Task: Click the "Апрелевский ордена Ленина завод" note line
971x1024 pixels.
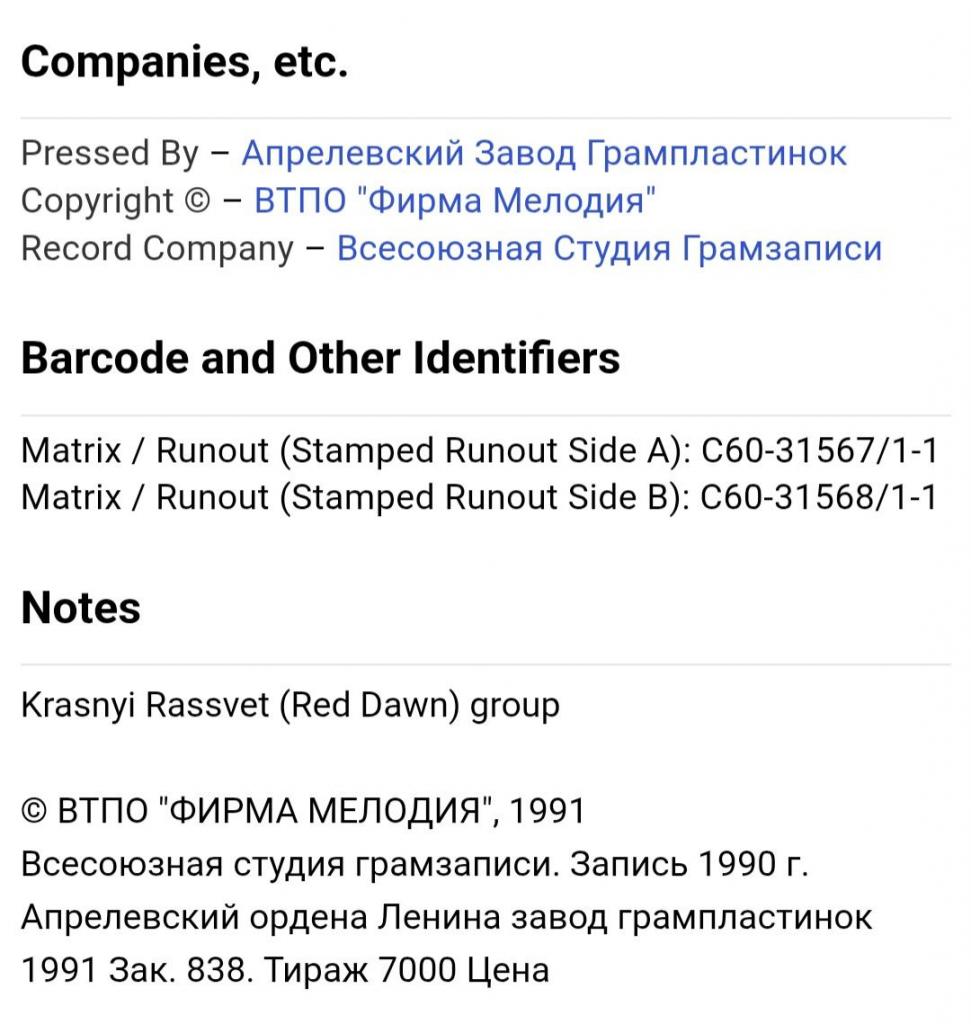Action: [447, 918]
